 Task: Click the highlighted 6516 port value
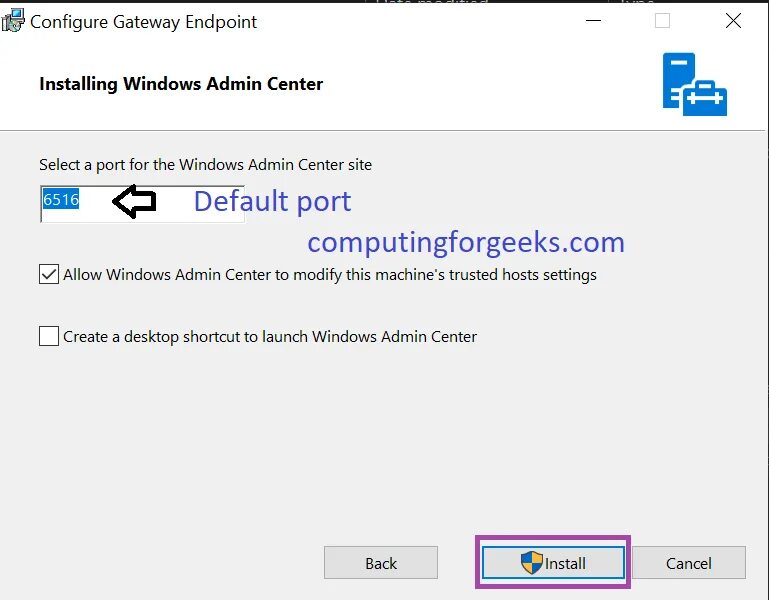click(61, 200)
